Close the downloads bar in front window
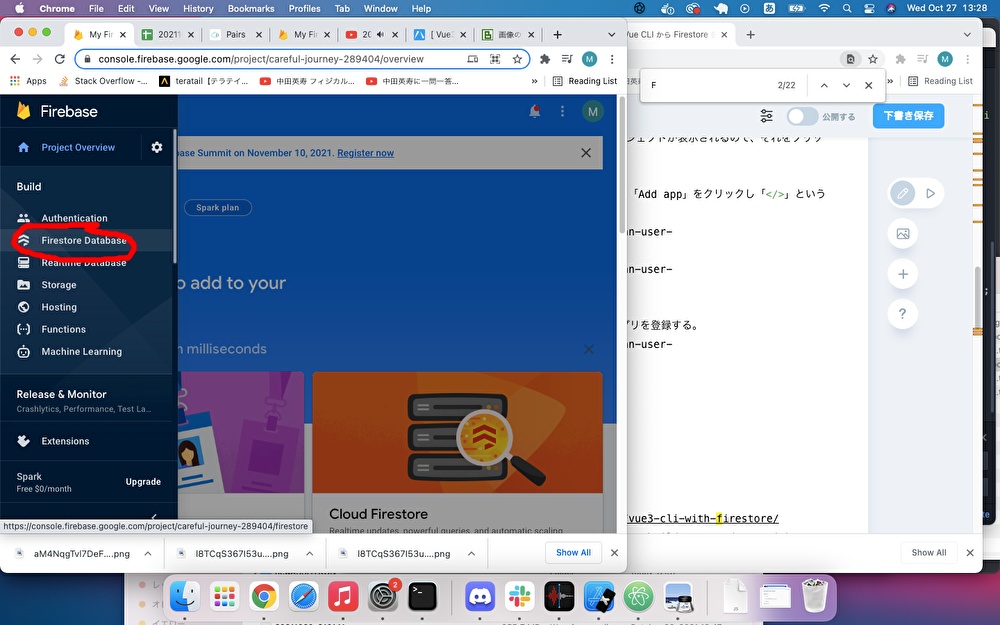 pos(614,553)
